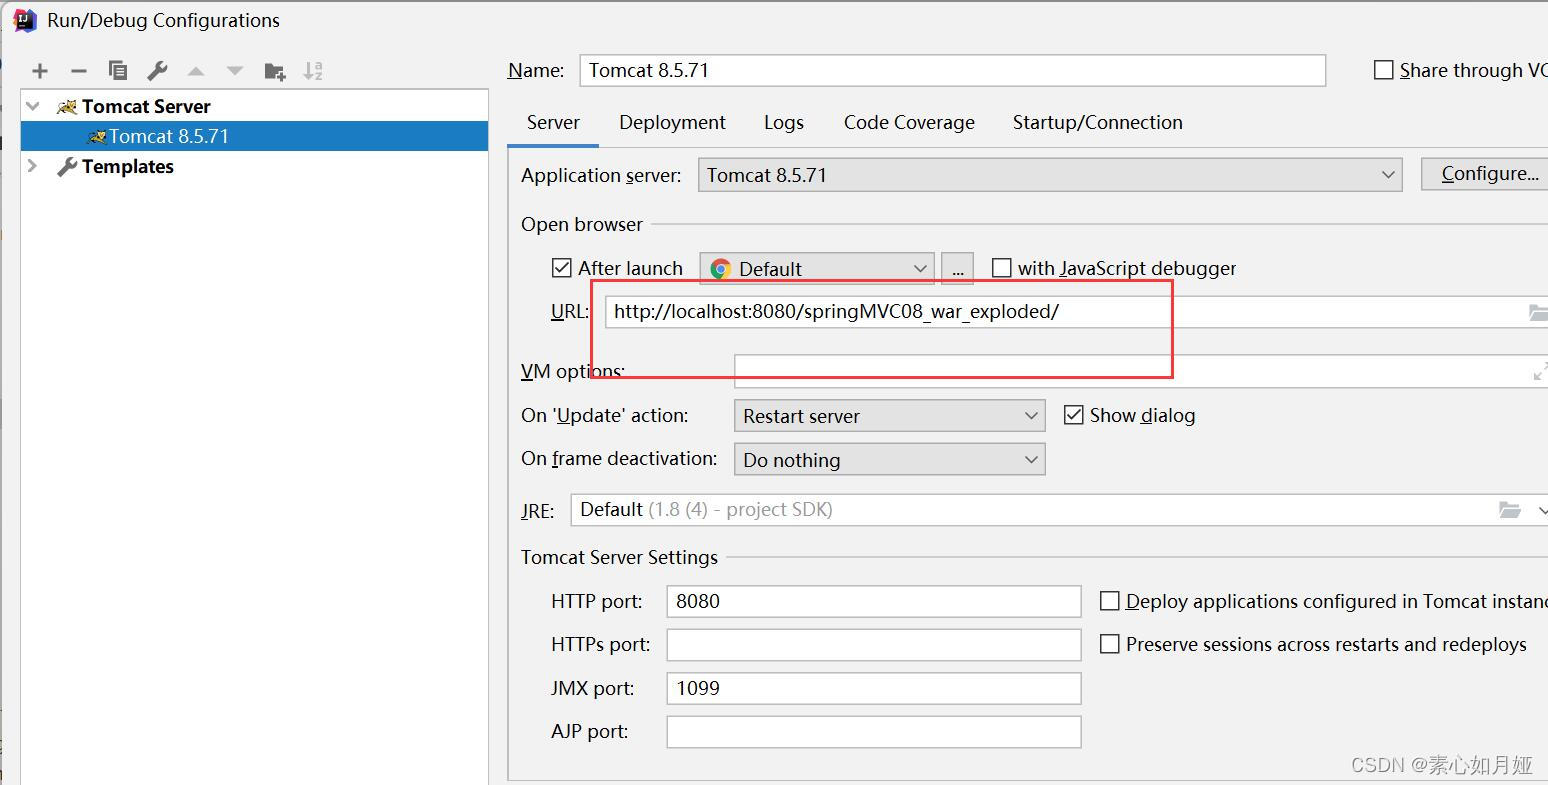Image resolution: width=1548 pixels, height=785 pixels.
Task: Enable Deploy applications configured in Tomcat
Action: point(1109,601)
